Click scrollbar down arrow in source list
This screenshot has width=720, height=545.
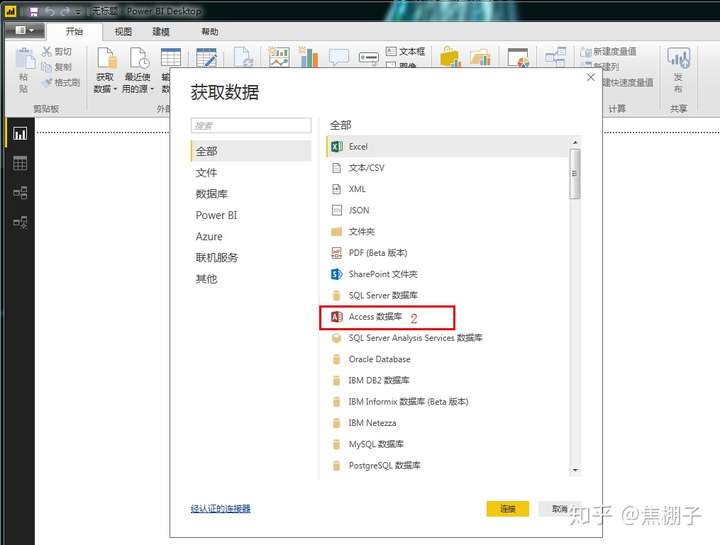[575, 471]
